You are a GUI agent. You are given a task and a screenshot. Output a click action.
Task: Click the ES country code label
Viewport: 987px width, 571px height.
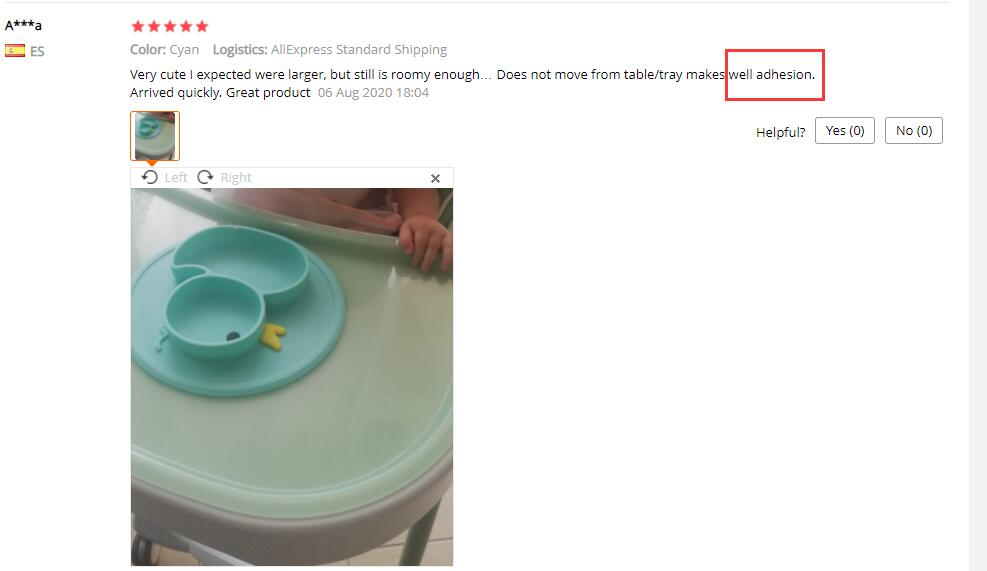[37, 51]
